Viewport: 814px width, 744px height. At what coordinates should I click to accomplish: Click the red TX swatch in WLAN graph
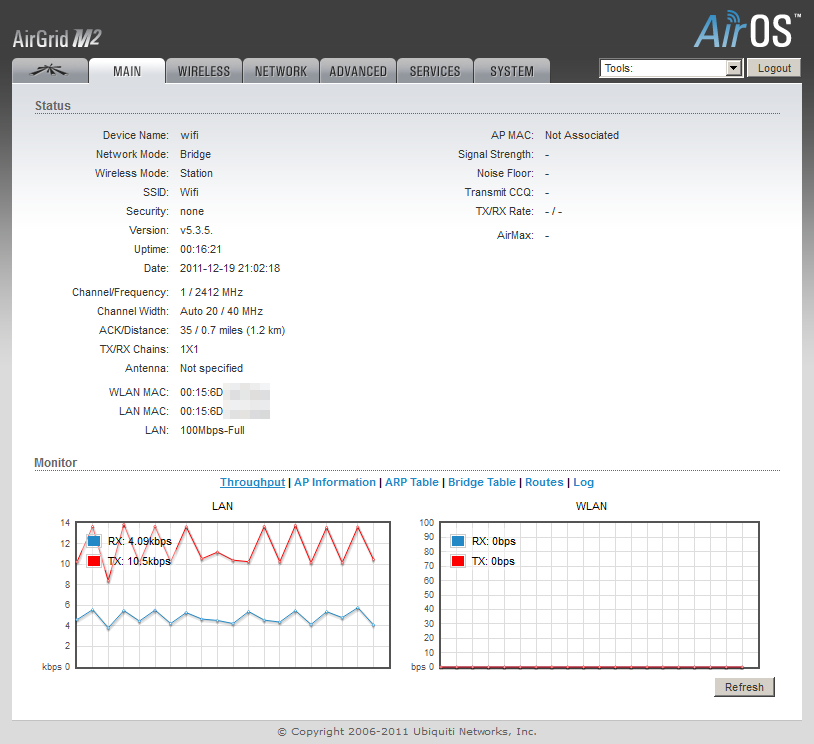[x=458, y=561]
